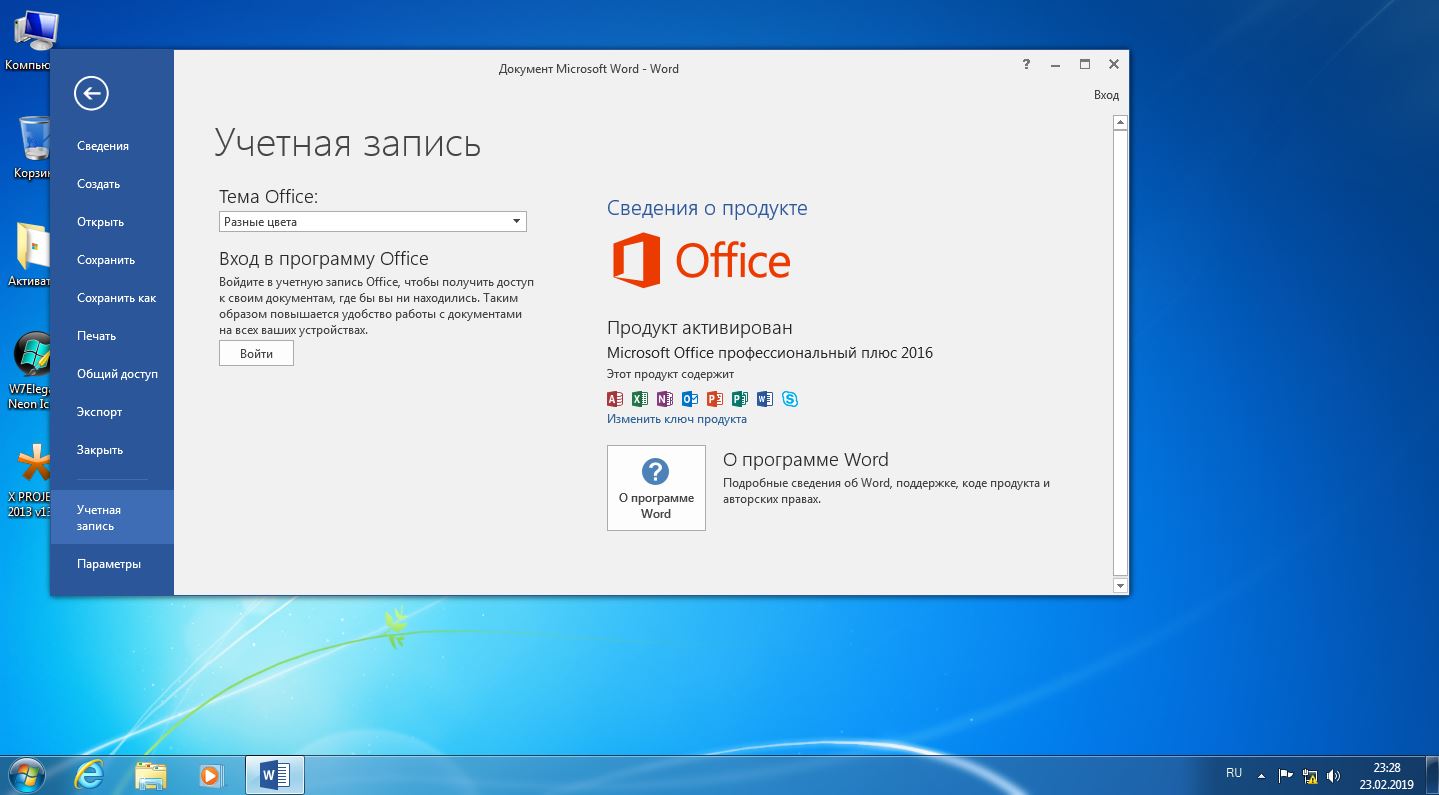Launch Internet Explorer from the taskbar
Image resolution: width=1439 pixels, height=795 pixels.
(x=89, y=775)
